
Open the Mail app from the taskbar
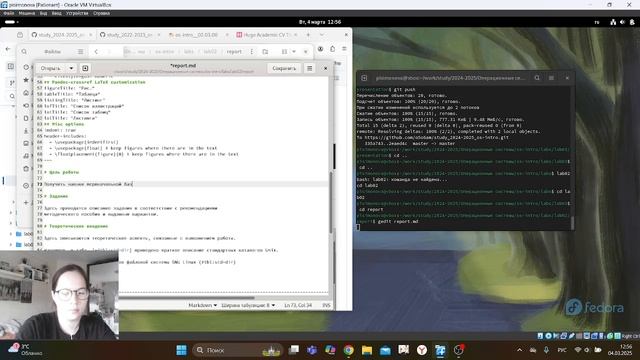click(385, 350)
